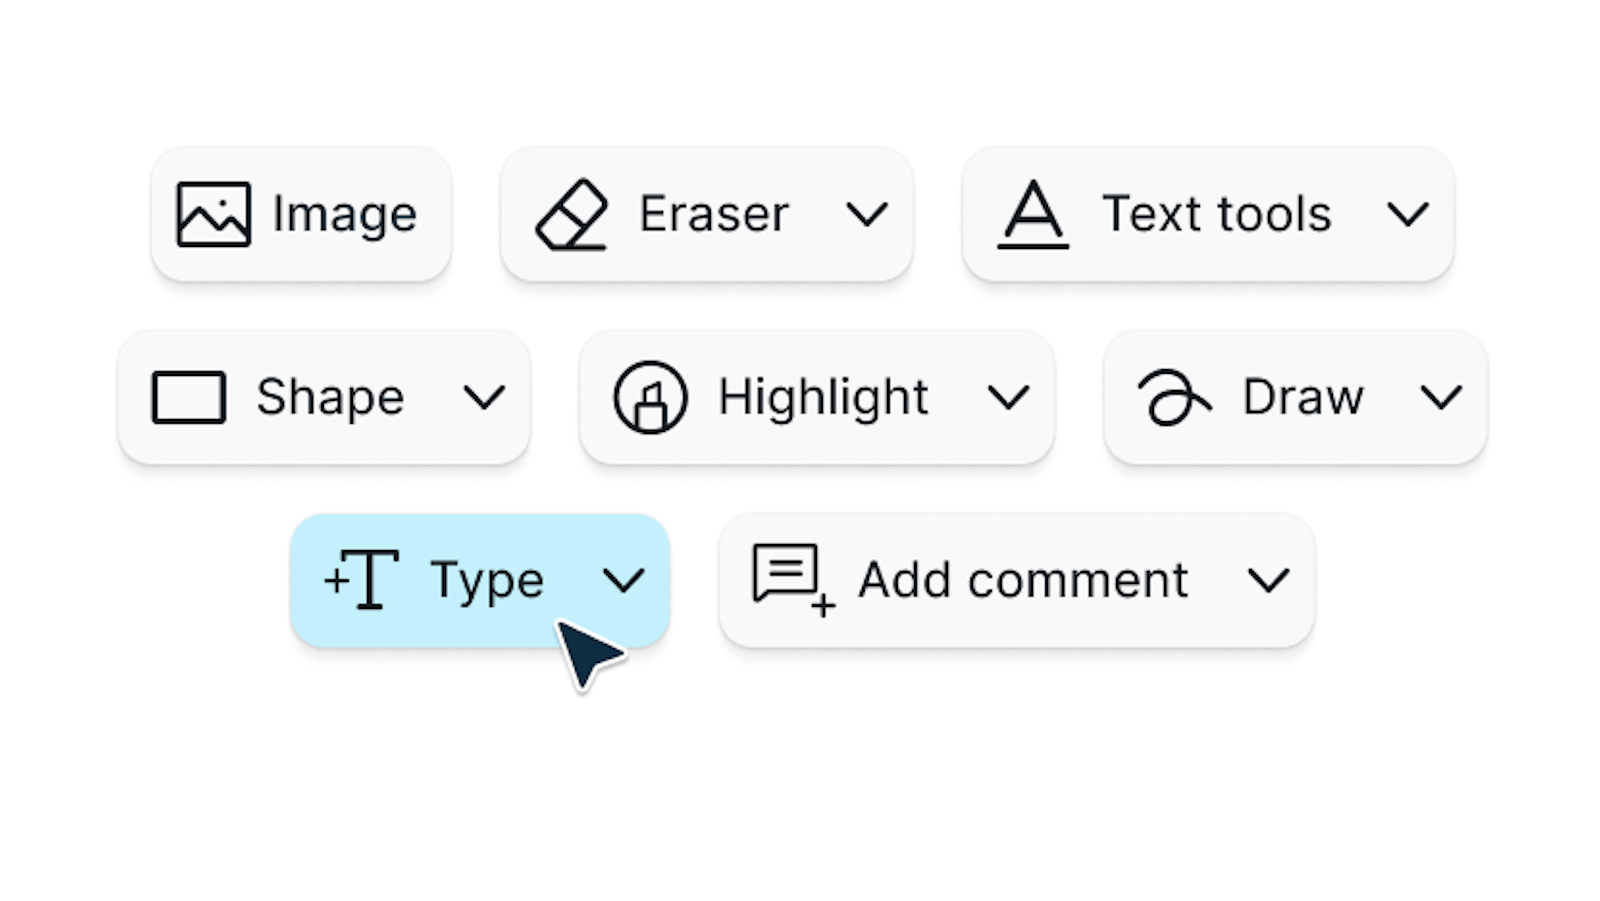This screenshot has height=901, width=1600.
Task: Select the Eraser tool icon
Action: [572, 214]
